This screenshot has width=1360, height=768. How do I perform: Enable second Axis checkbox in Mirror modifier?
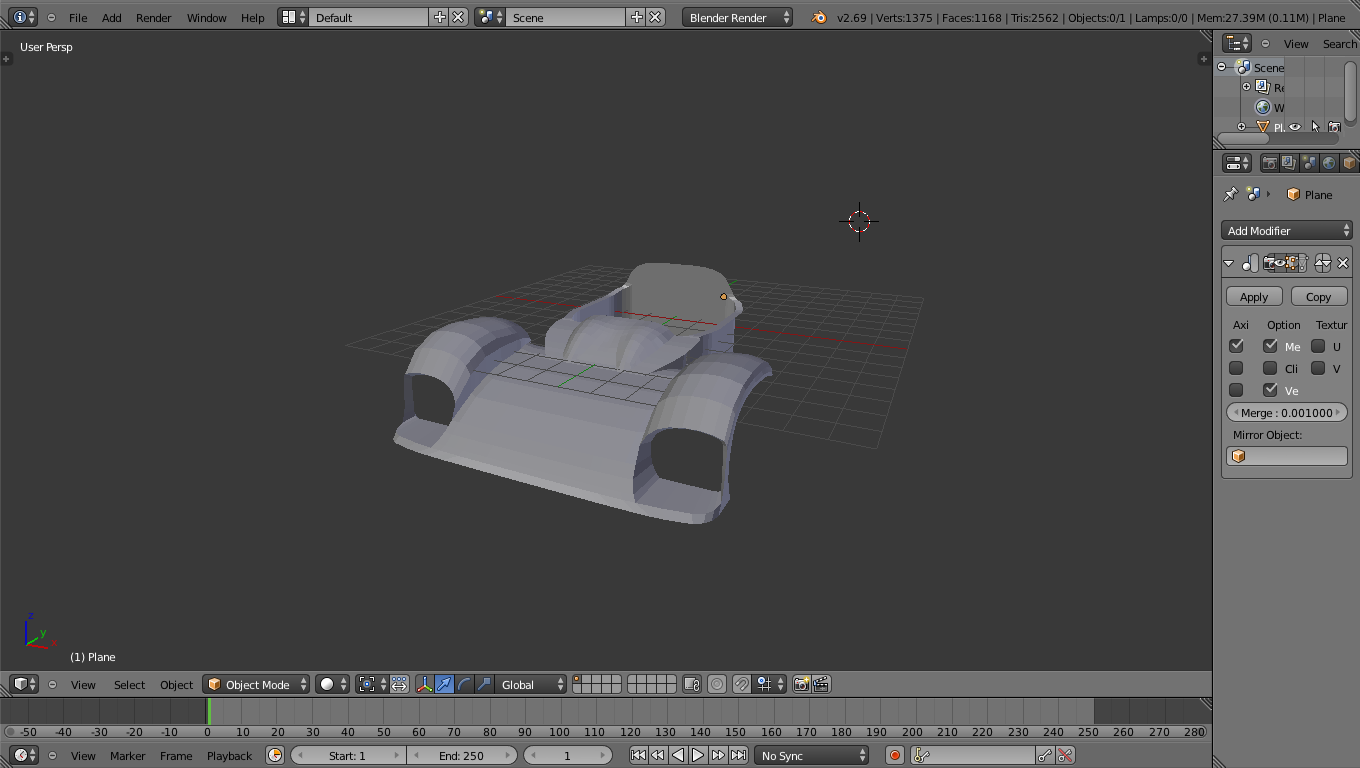1236,367
